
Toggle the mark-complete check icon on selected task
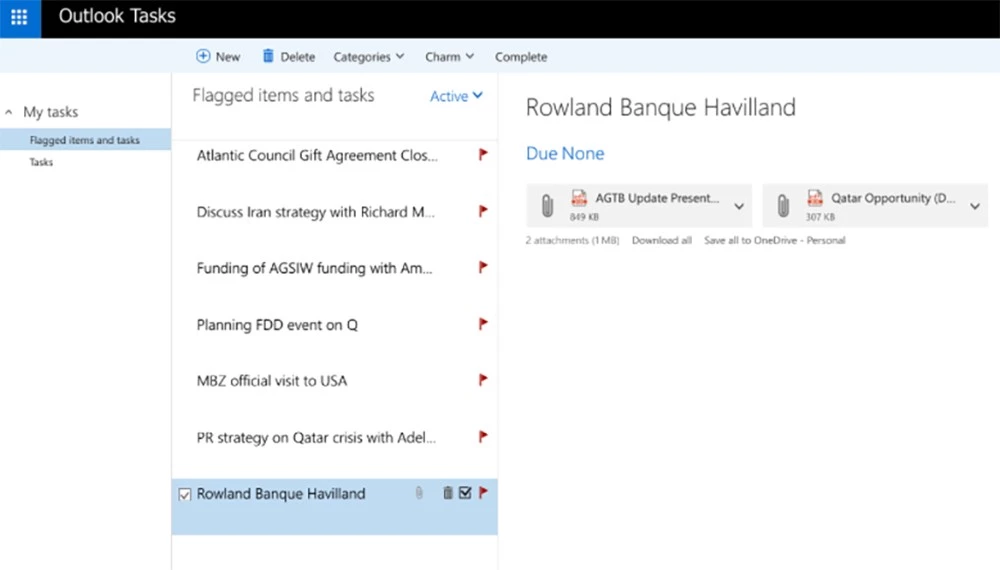465,493
